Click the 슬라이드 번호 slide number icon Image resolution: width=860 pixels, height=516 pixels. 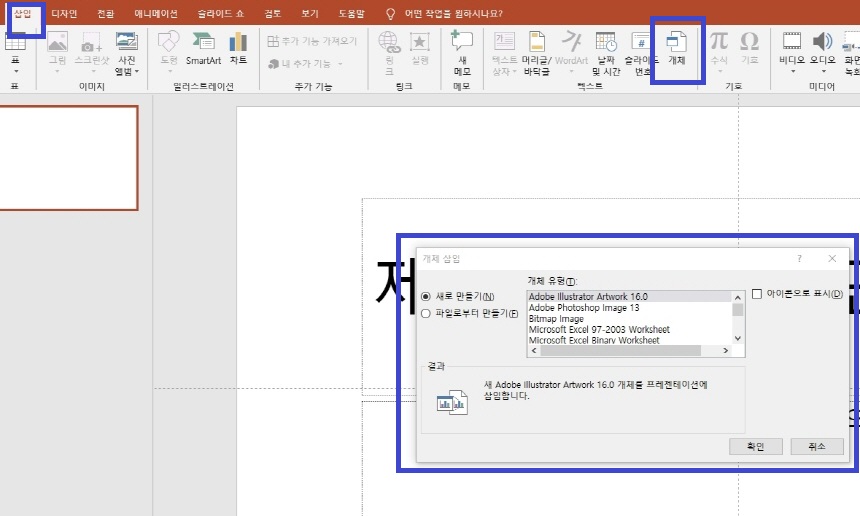pos(640,42)
